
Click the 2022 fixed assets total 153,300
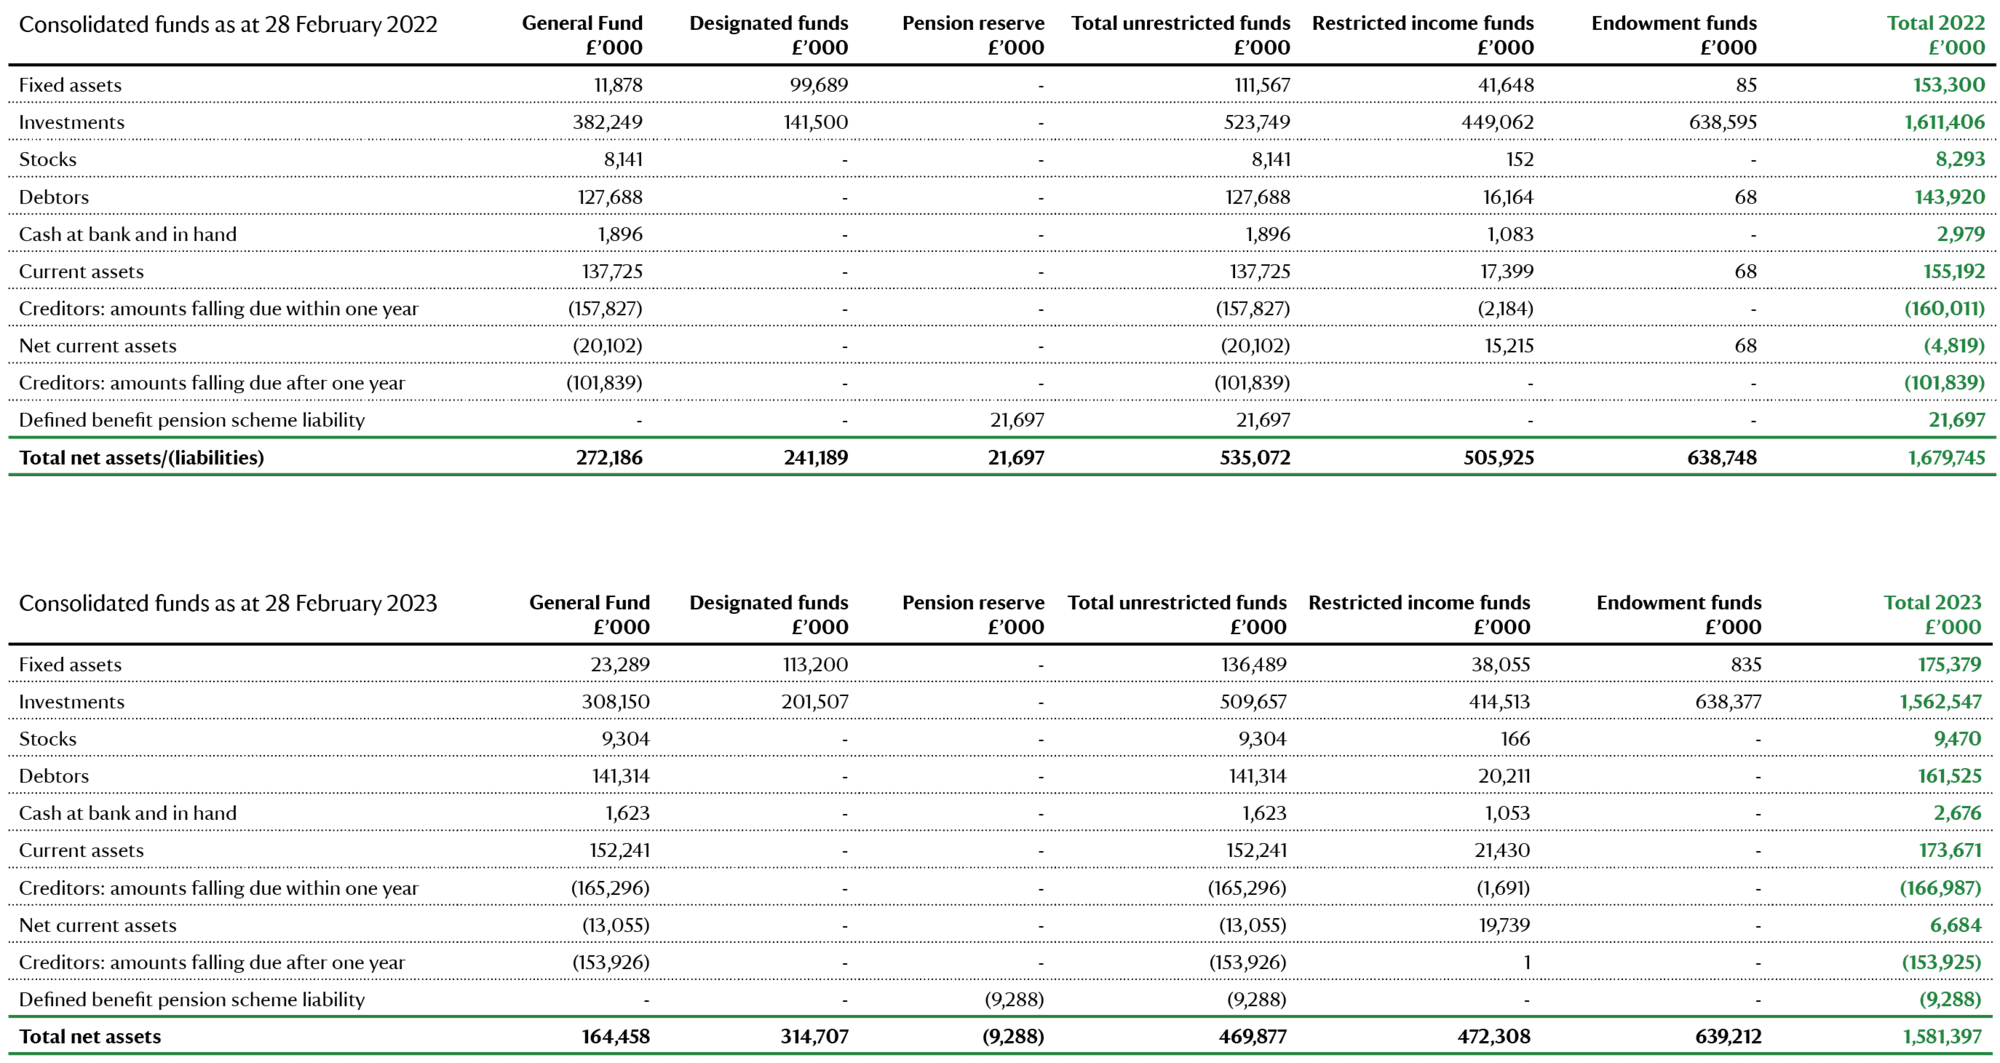(x=1950, y=85)
